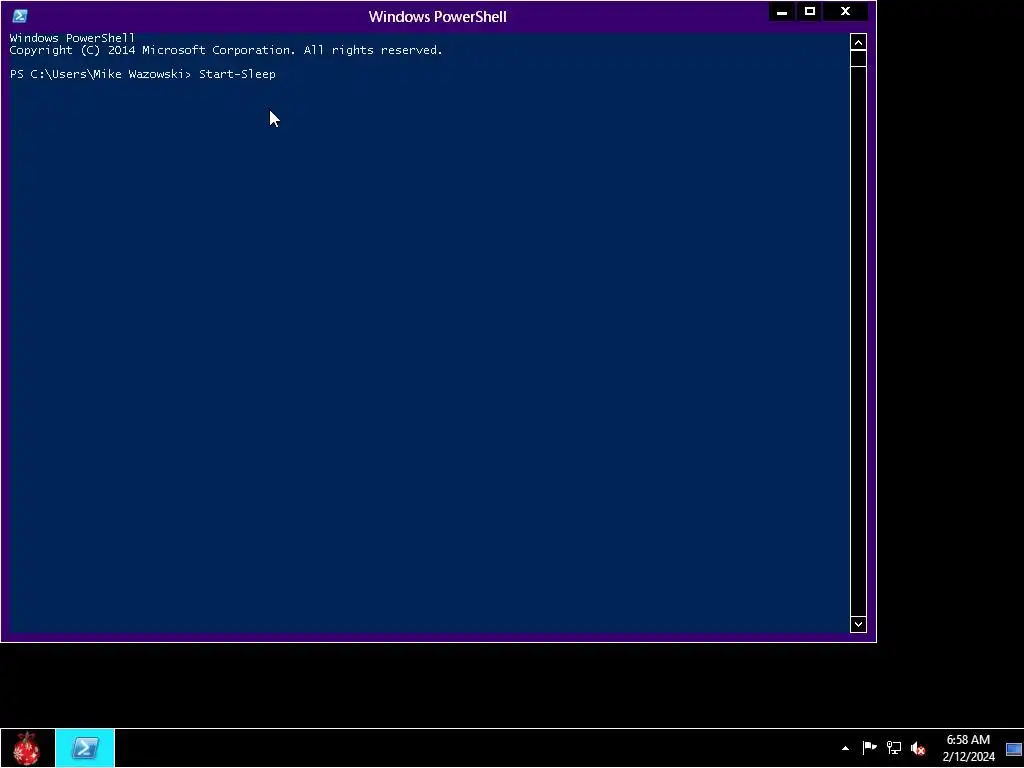Click the scrollbar down arrow in PowerShell
1024x768 pixels.
(x=858, y=624)
